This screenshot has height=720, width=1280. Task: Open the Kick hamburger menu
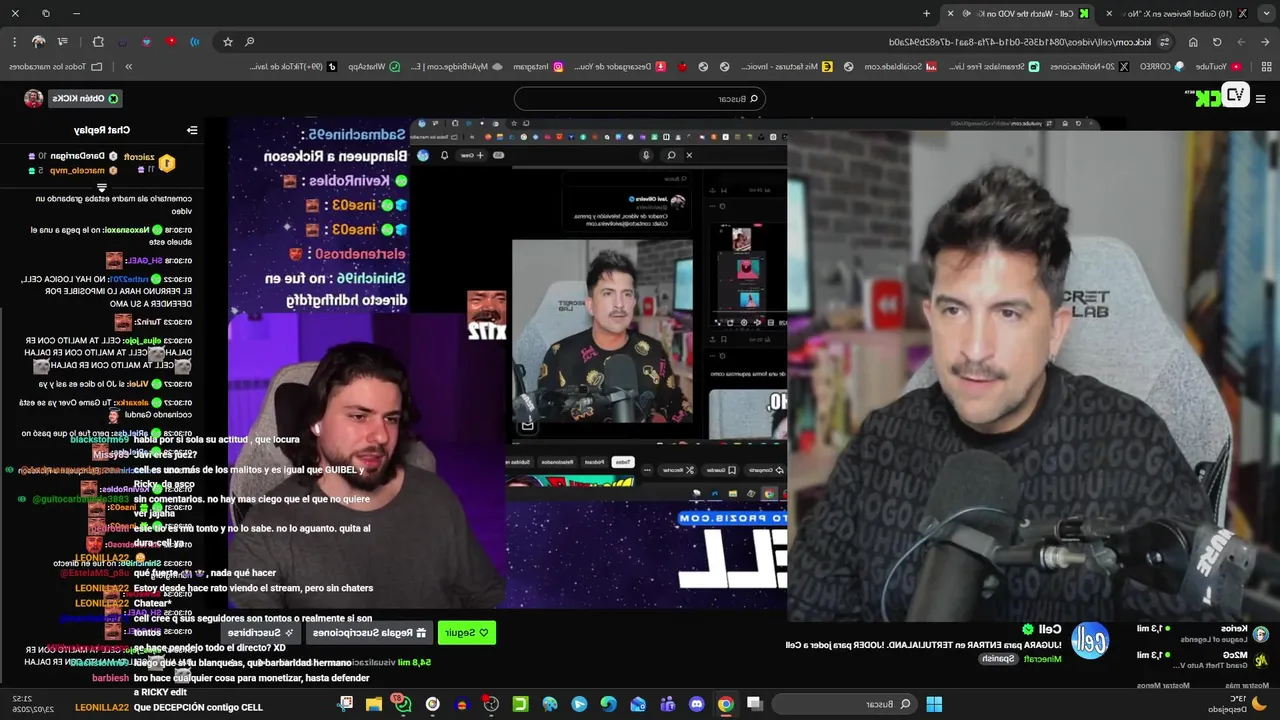[1260, 99]
